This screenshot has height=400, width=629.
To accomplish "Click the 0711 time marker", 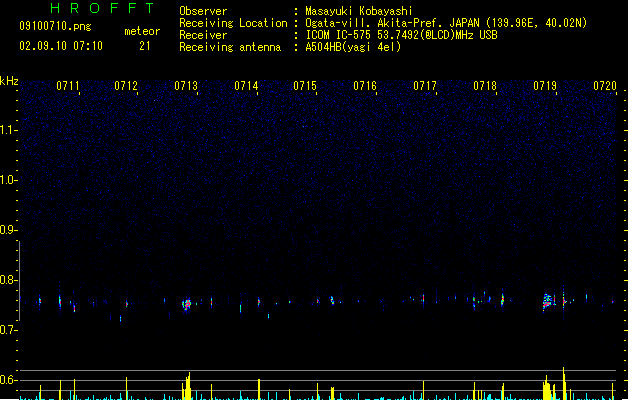I will point(68,86).
